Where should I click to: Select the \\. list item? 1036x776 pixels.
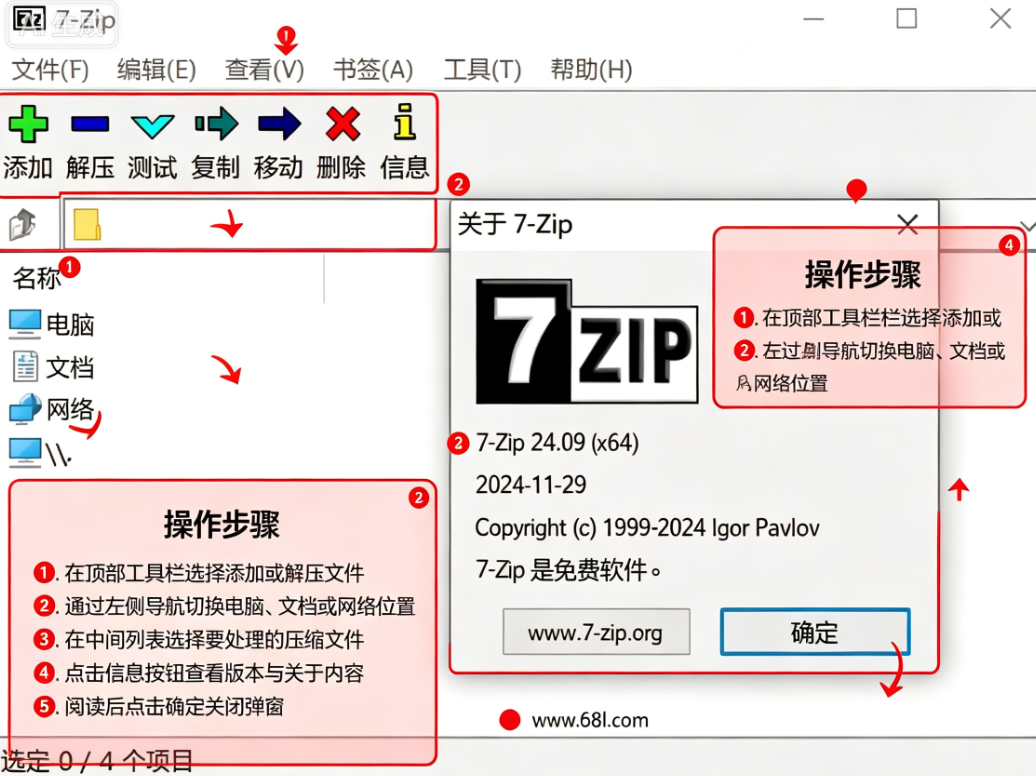click(41, 453)
